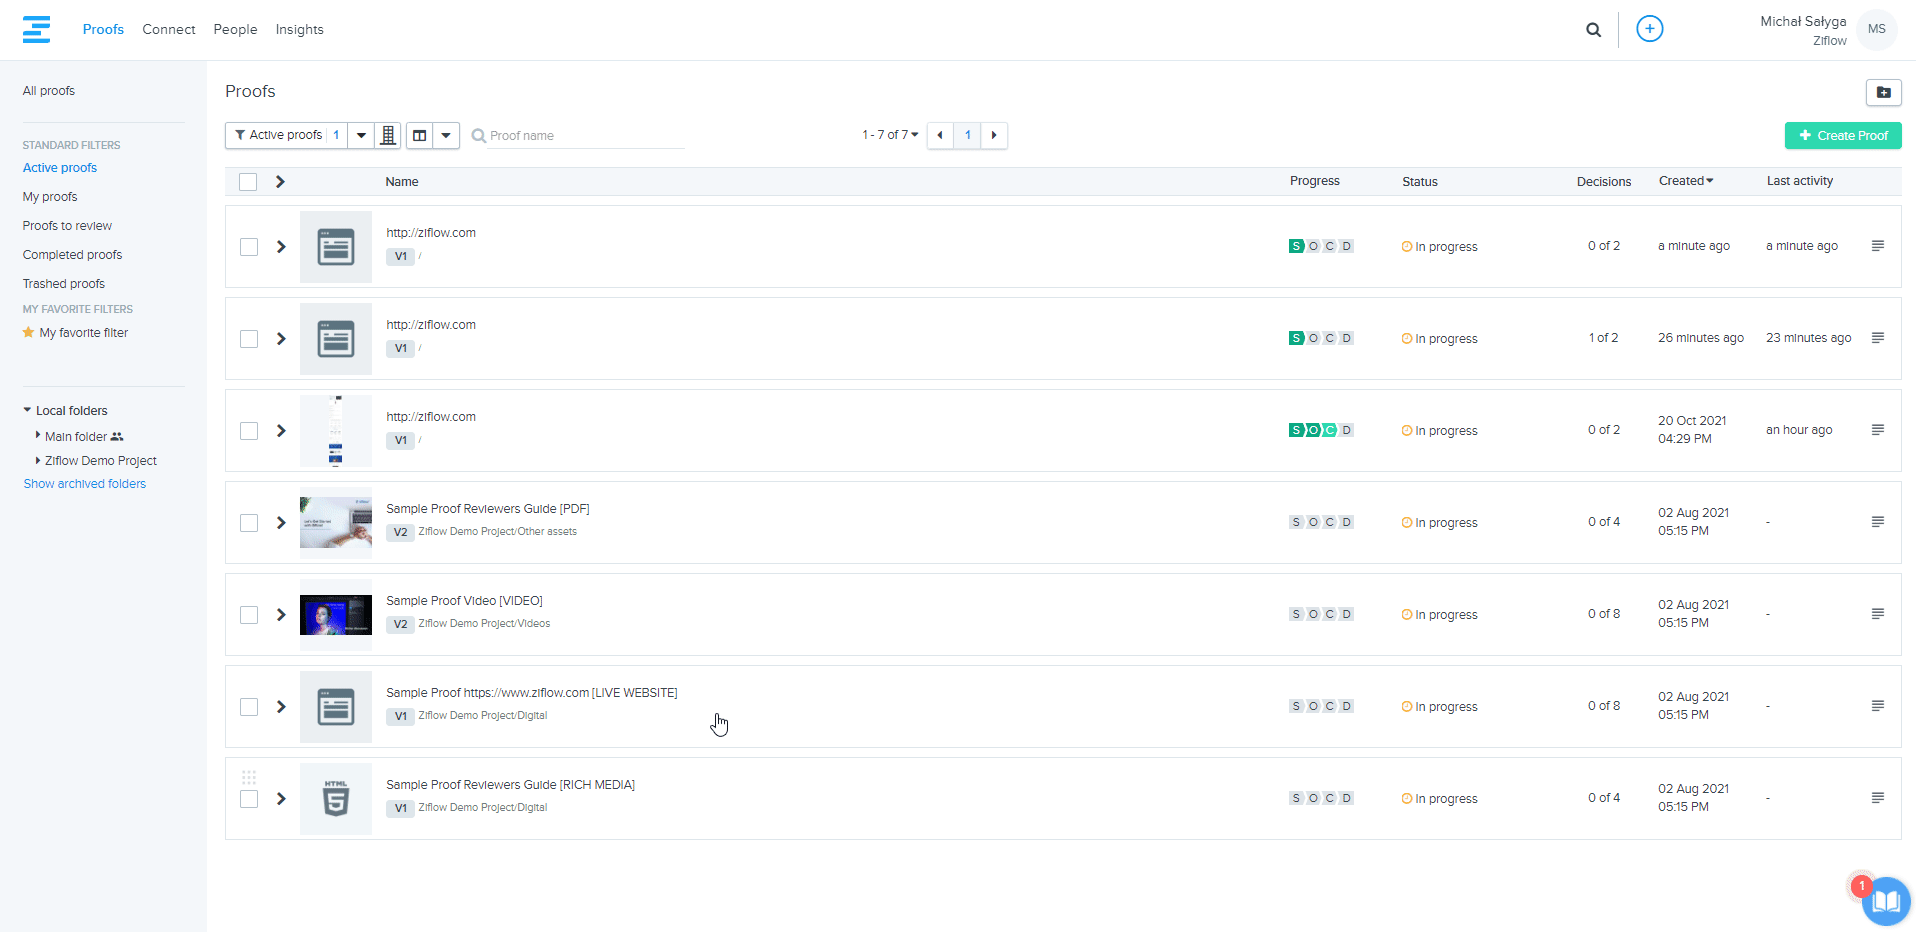
Task: Click the search magnifier icon in header
Action: pos(1593,30)
